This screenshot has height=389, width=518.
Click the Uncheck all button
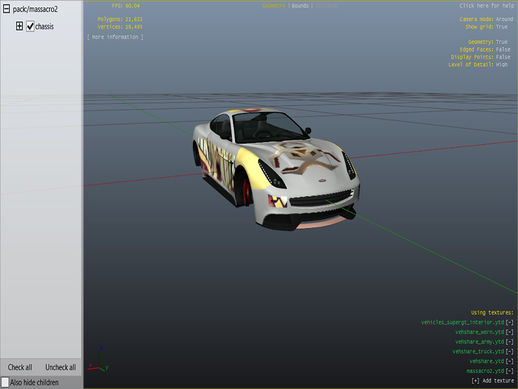(x=61, y=367)
